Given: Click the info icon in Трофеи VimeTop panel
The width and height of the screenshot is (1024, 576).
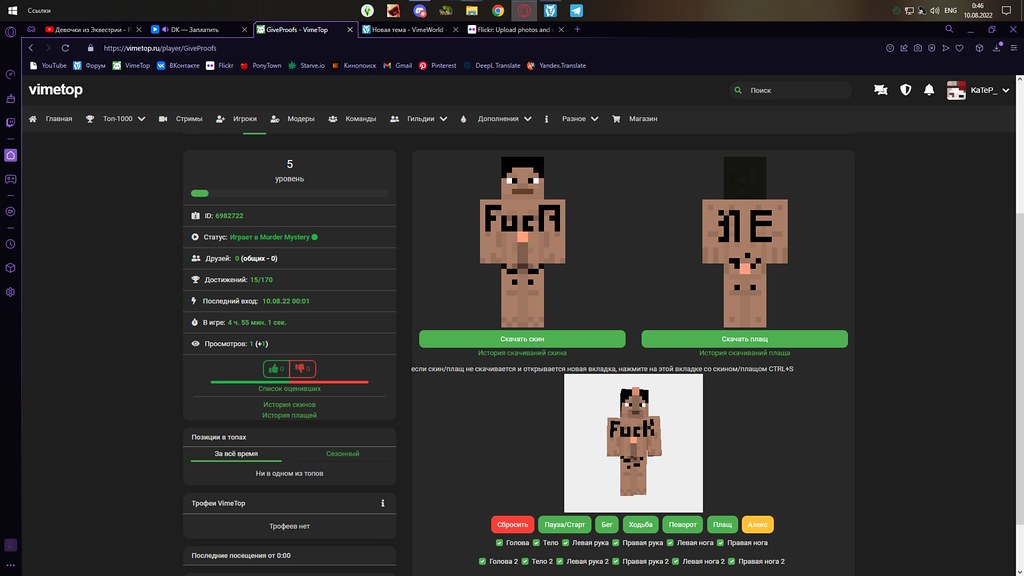Looking at the screenshot, I should pos(383,504).
